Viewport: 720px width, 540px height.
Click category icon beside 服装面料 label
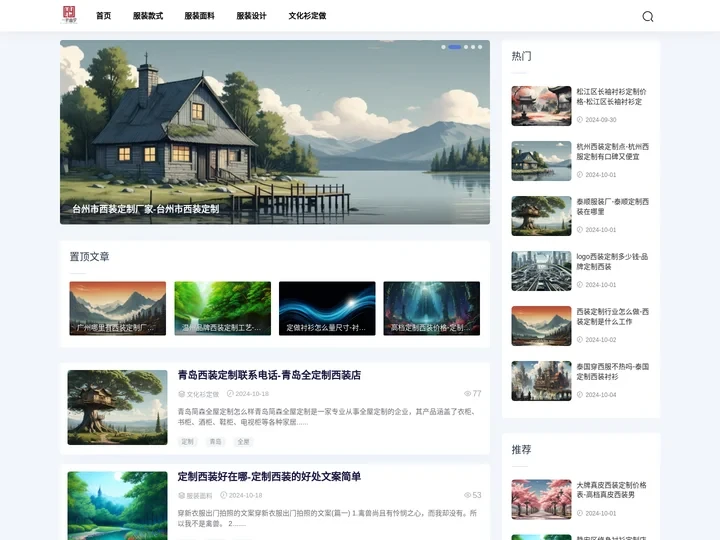181,495
